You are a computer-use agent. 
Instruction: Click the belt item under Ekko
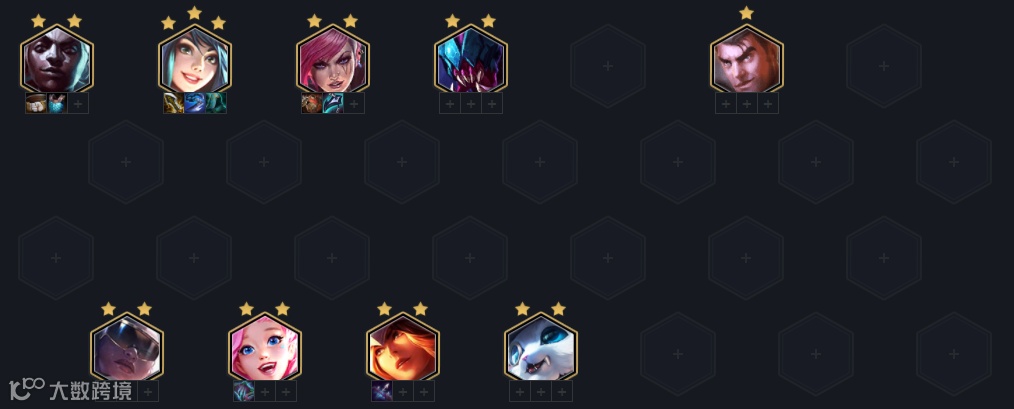36,103
